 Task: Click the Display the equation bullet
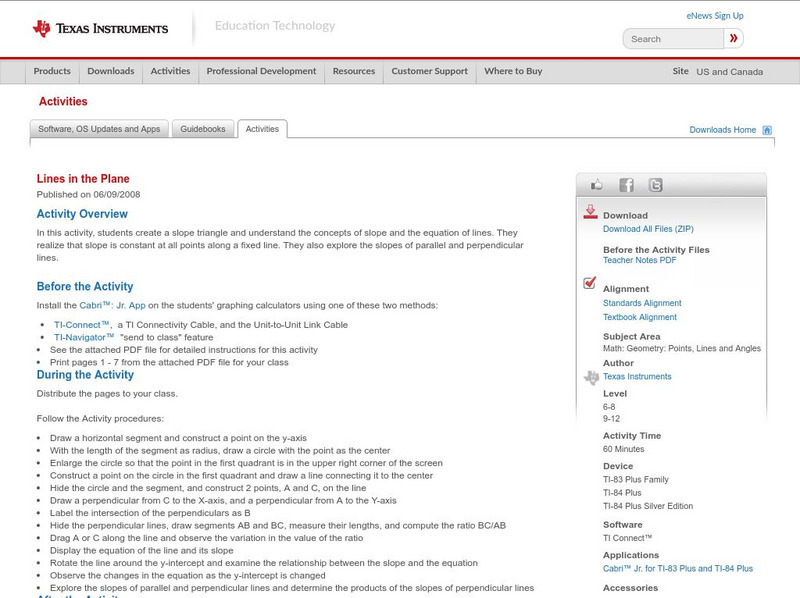pos(141,551)
